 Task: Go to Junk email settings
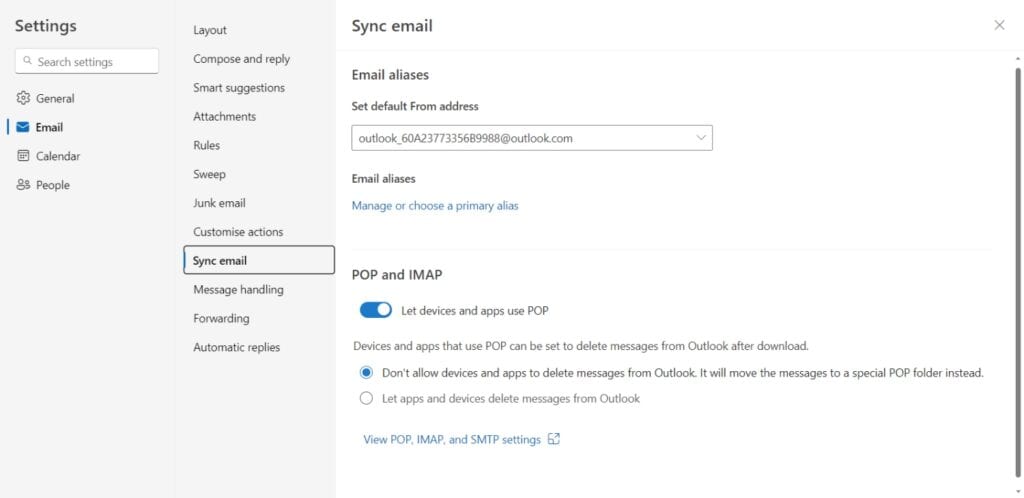[x=219, y=203]
